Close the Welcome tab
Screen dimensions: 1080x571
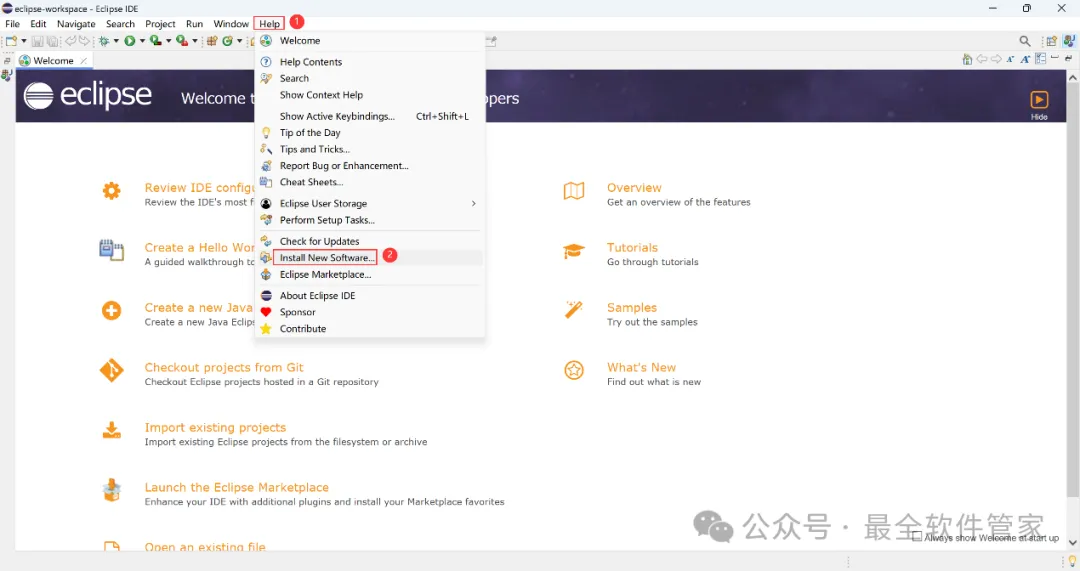pyautogui.click(x=83, y=61)
